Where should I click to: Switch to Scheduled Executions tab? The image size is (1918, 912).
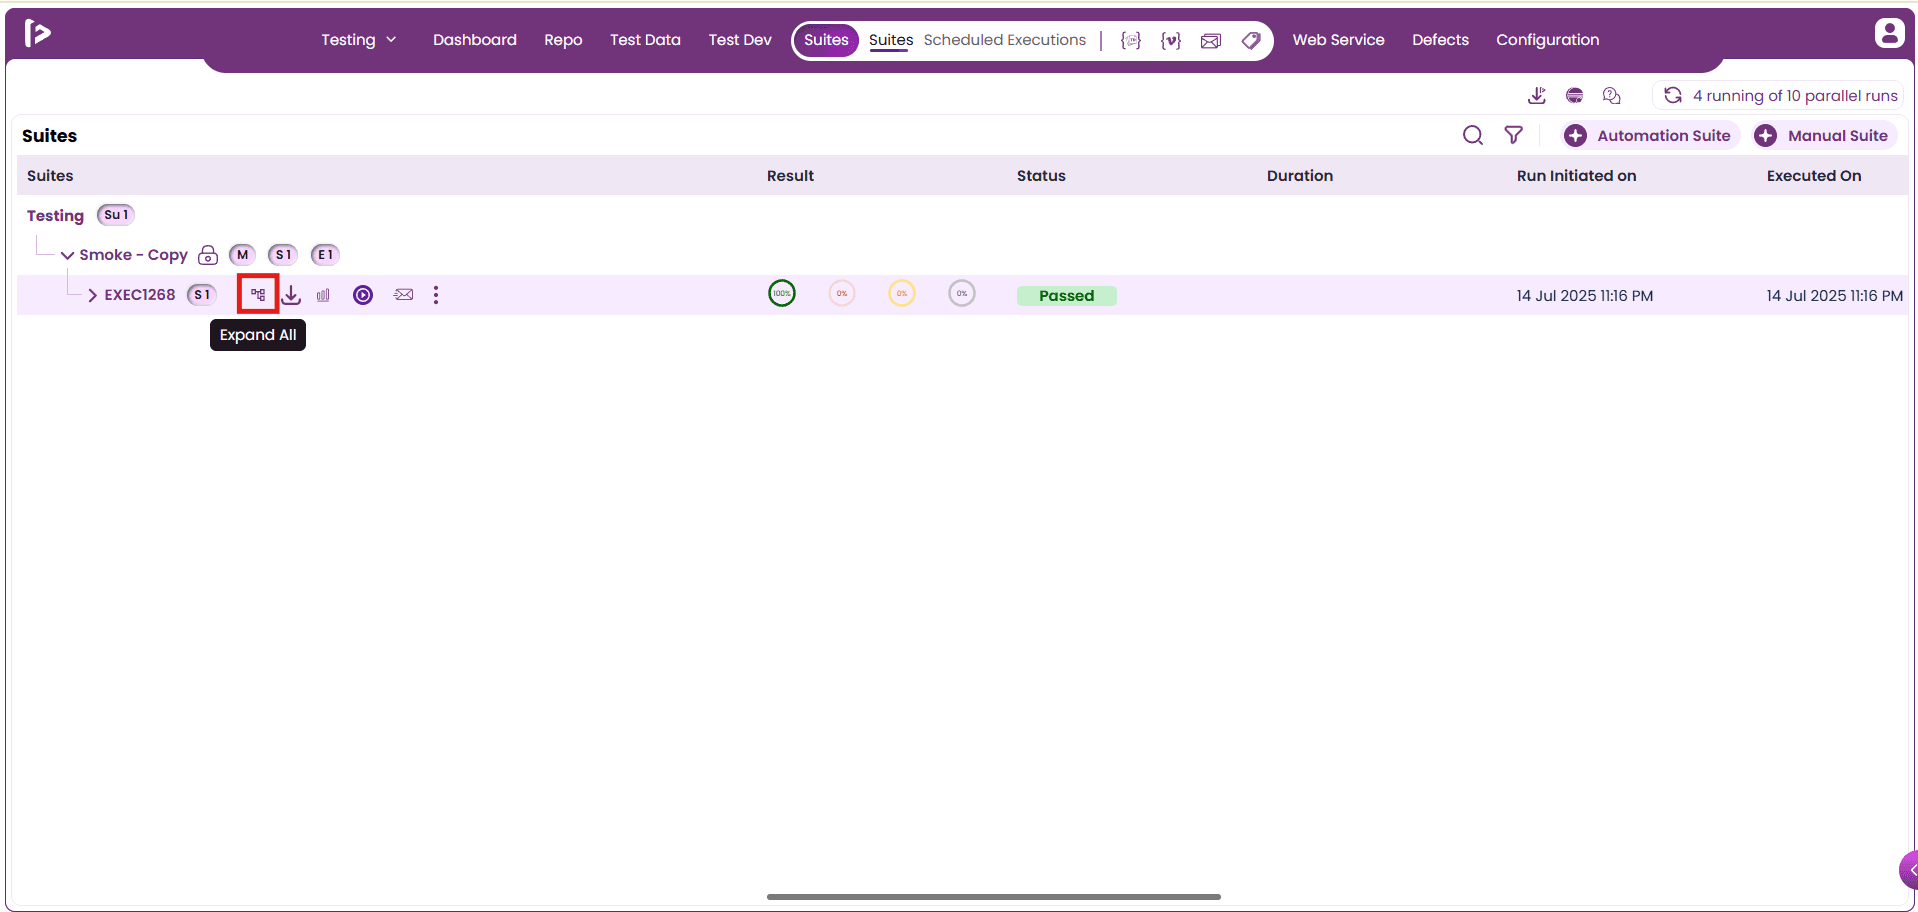point(1004,40)
